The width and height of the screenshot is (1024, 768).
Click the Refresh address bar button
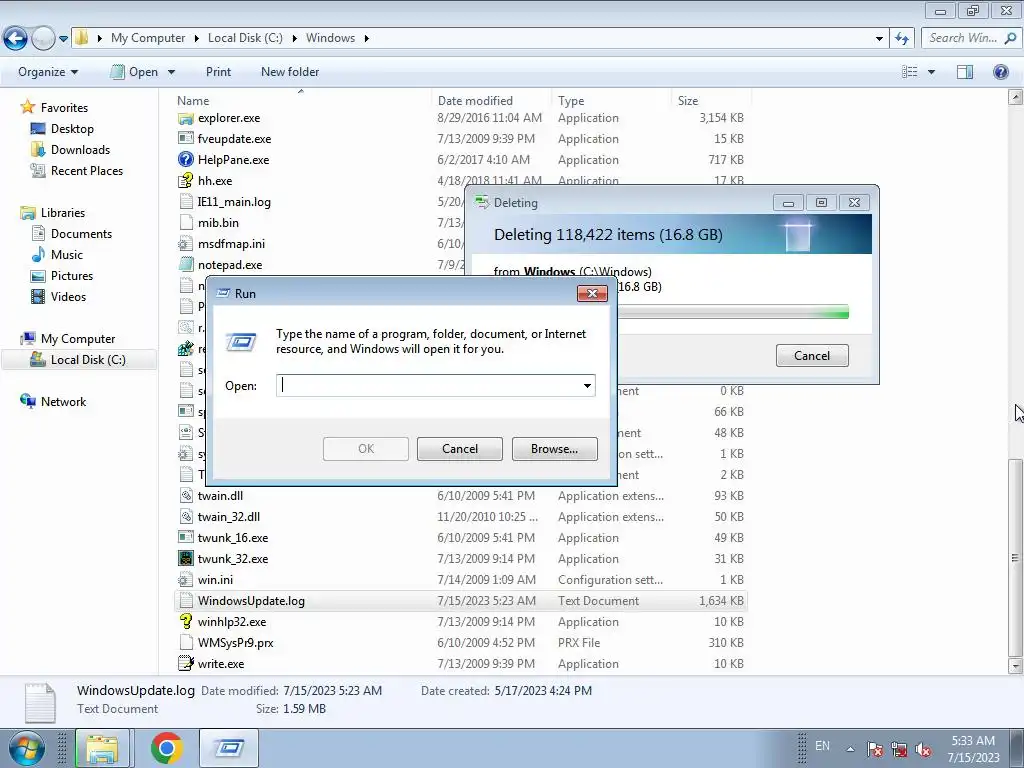tap(902, 39)
